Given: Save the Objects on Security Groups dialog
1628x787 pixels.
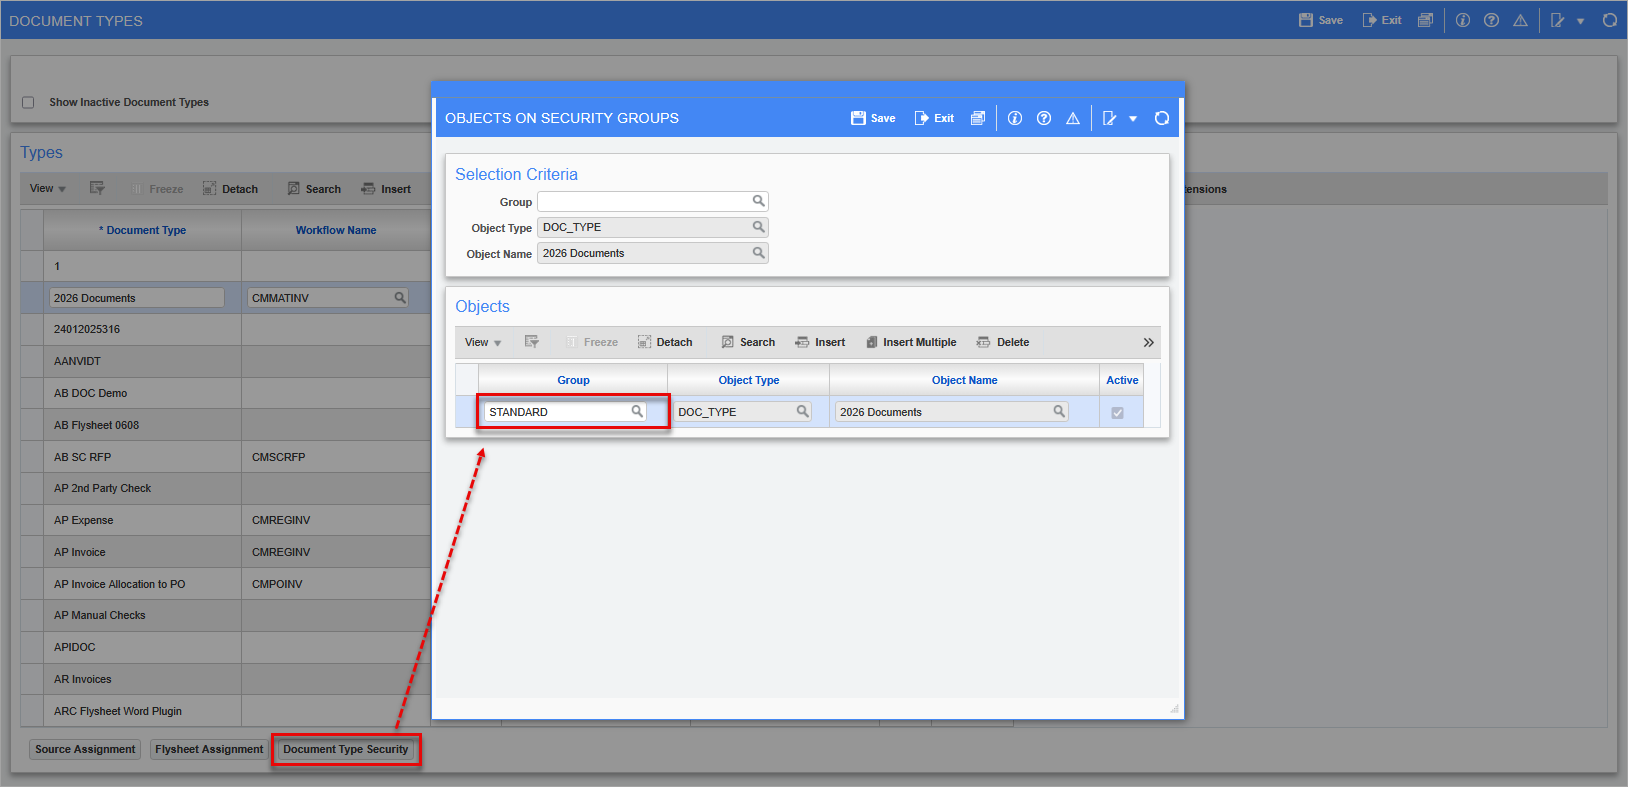Looking at the screenshot, I should point(873,118).
